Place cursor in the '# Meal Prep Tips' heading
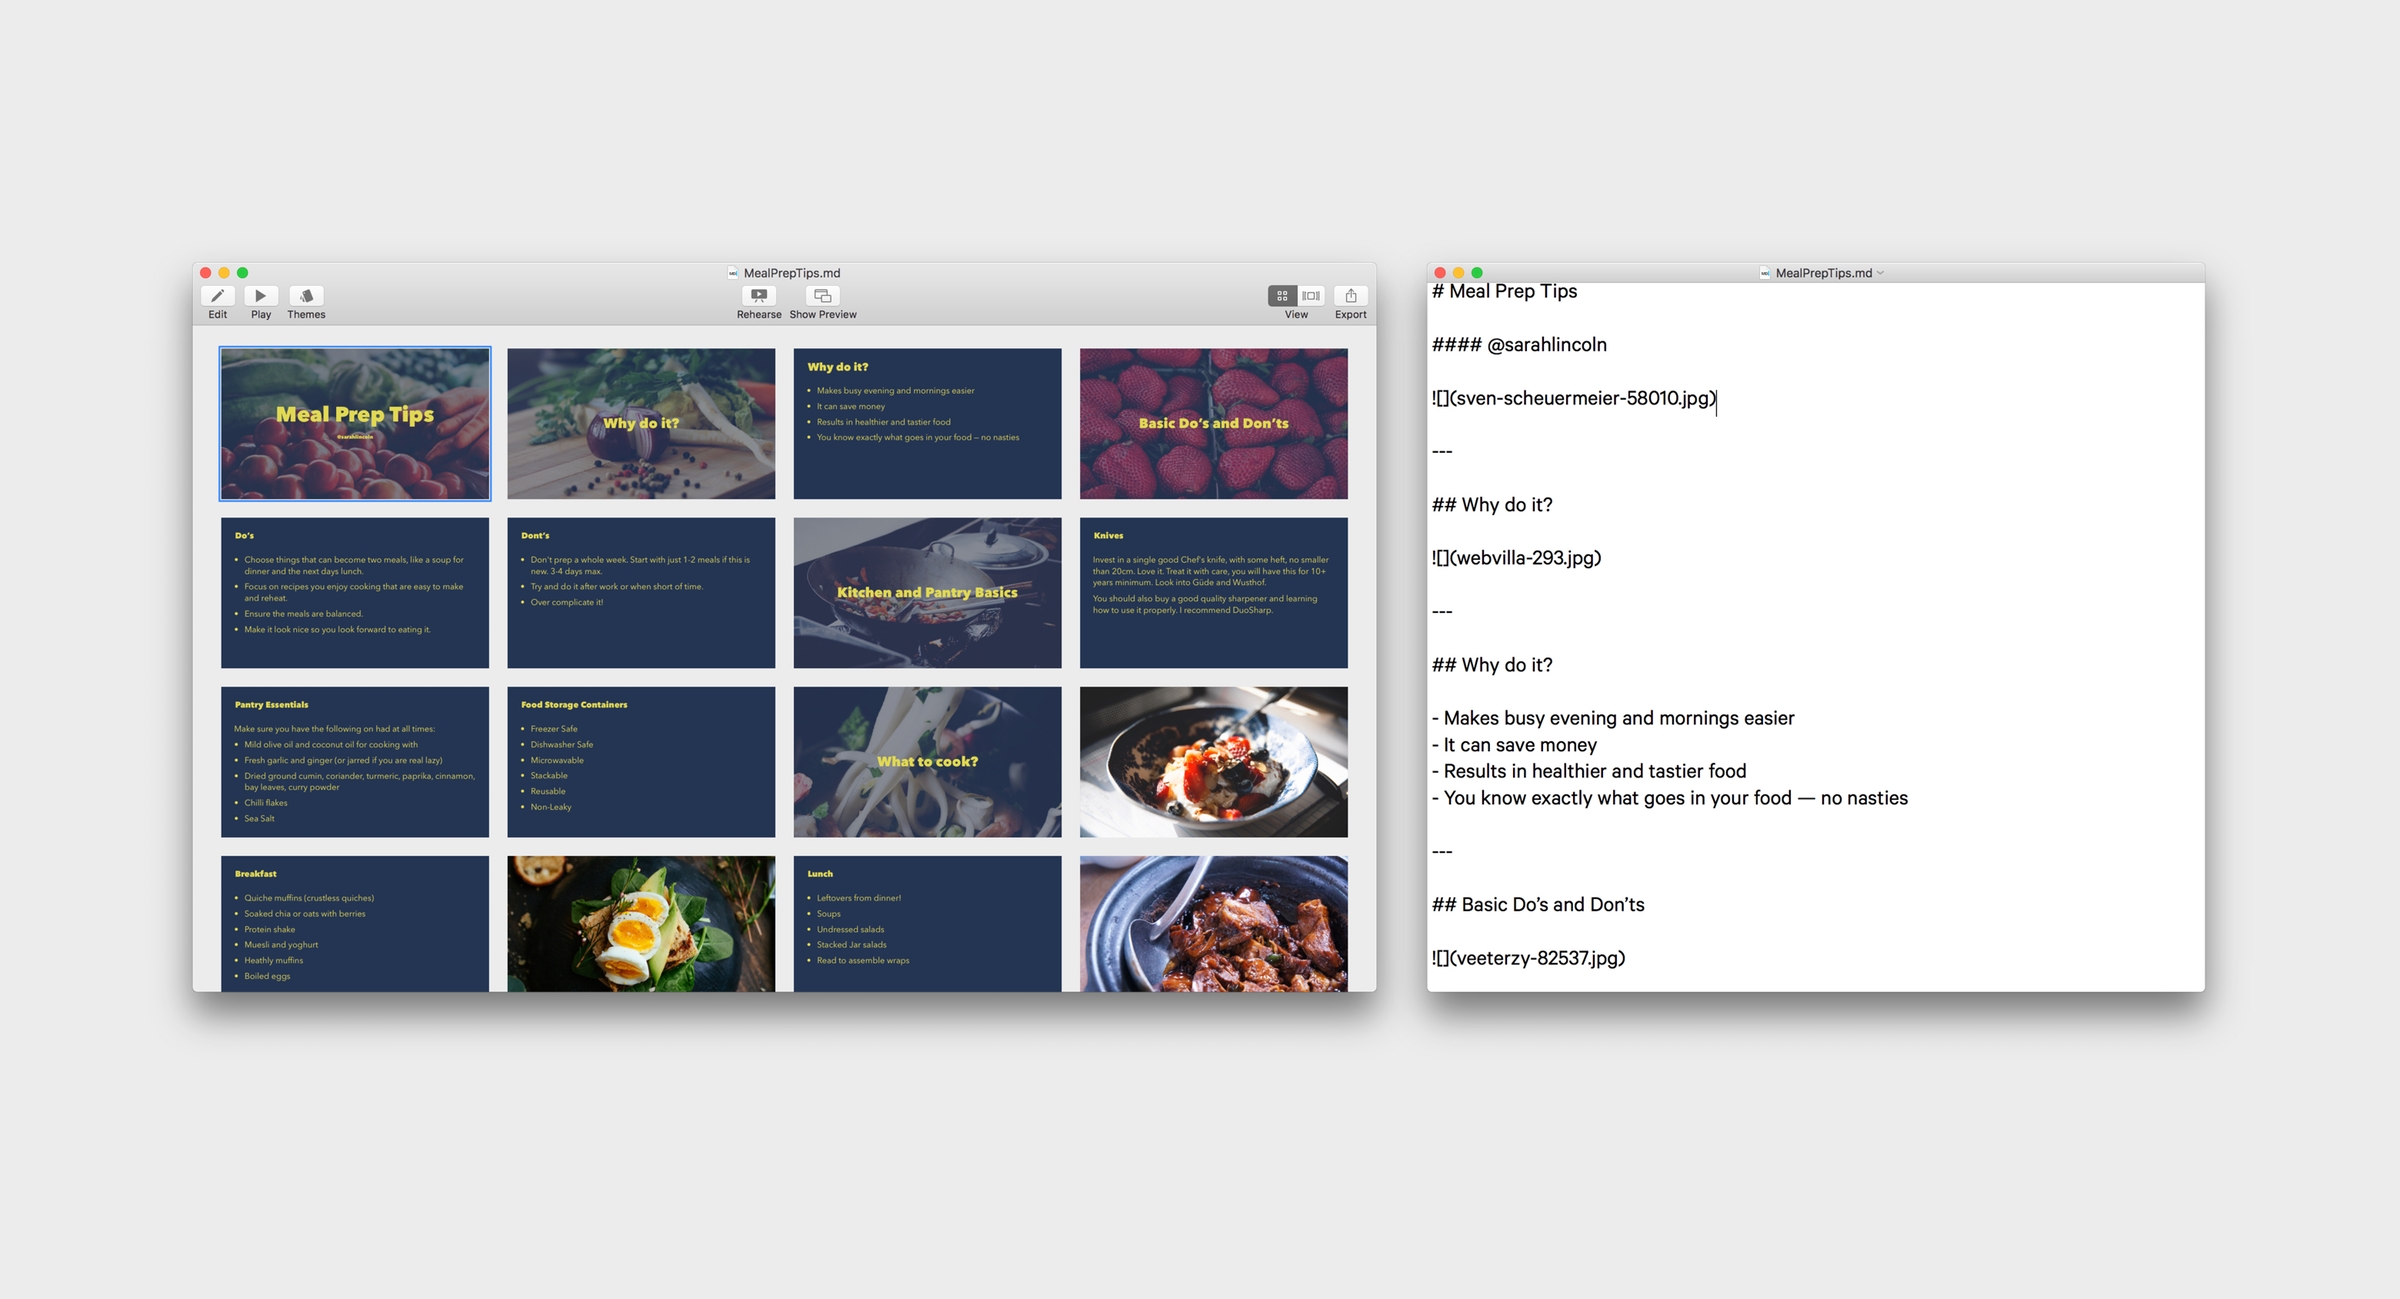 (1505, 291)
